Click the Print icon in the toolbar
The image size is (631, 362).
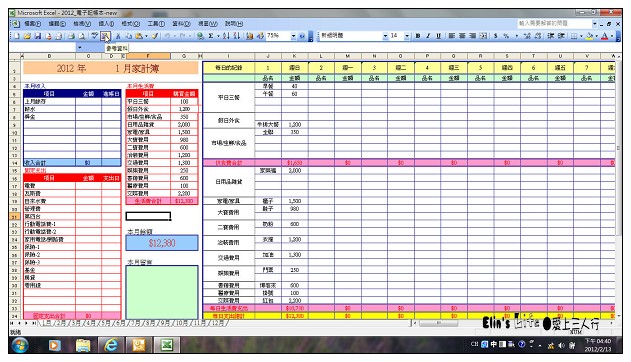pos(71,36)
